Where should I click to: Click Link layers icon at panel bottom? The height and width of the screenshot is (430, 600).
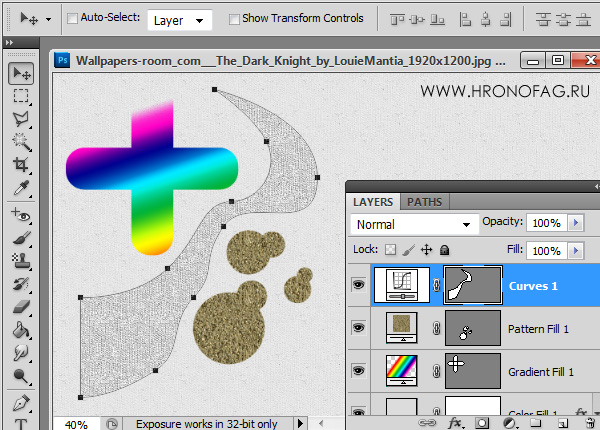click(x=427, y=423)
